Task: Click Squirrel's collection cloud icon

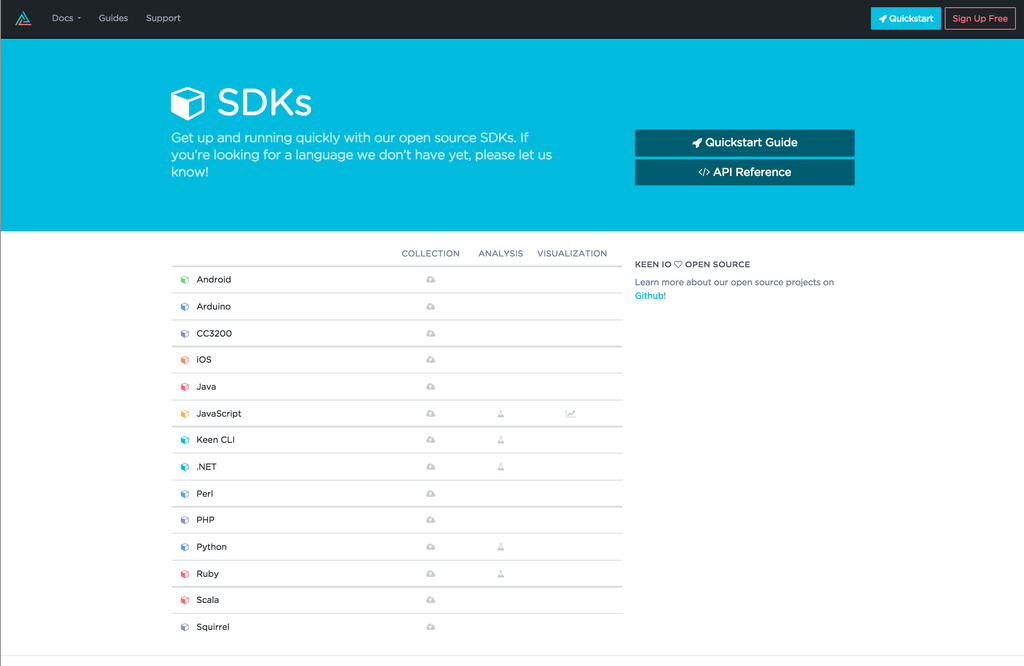Action: [x=430, y=627]
